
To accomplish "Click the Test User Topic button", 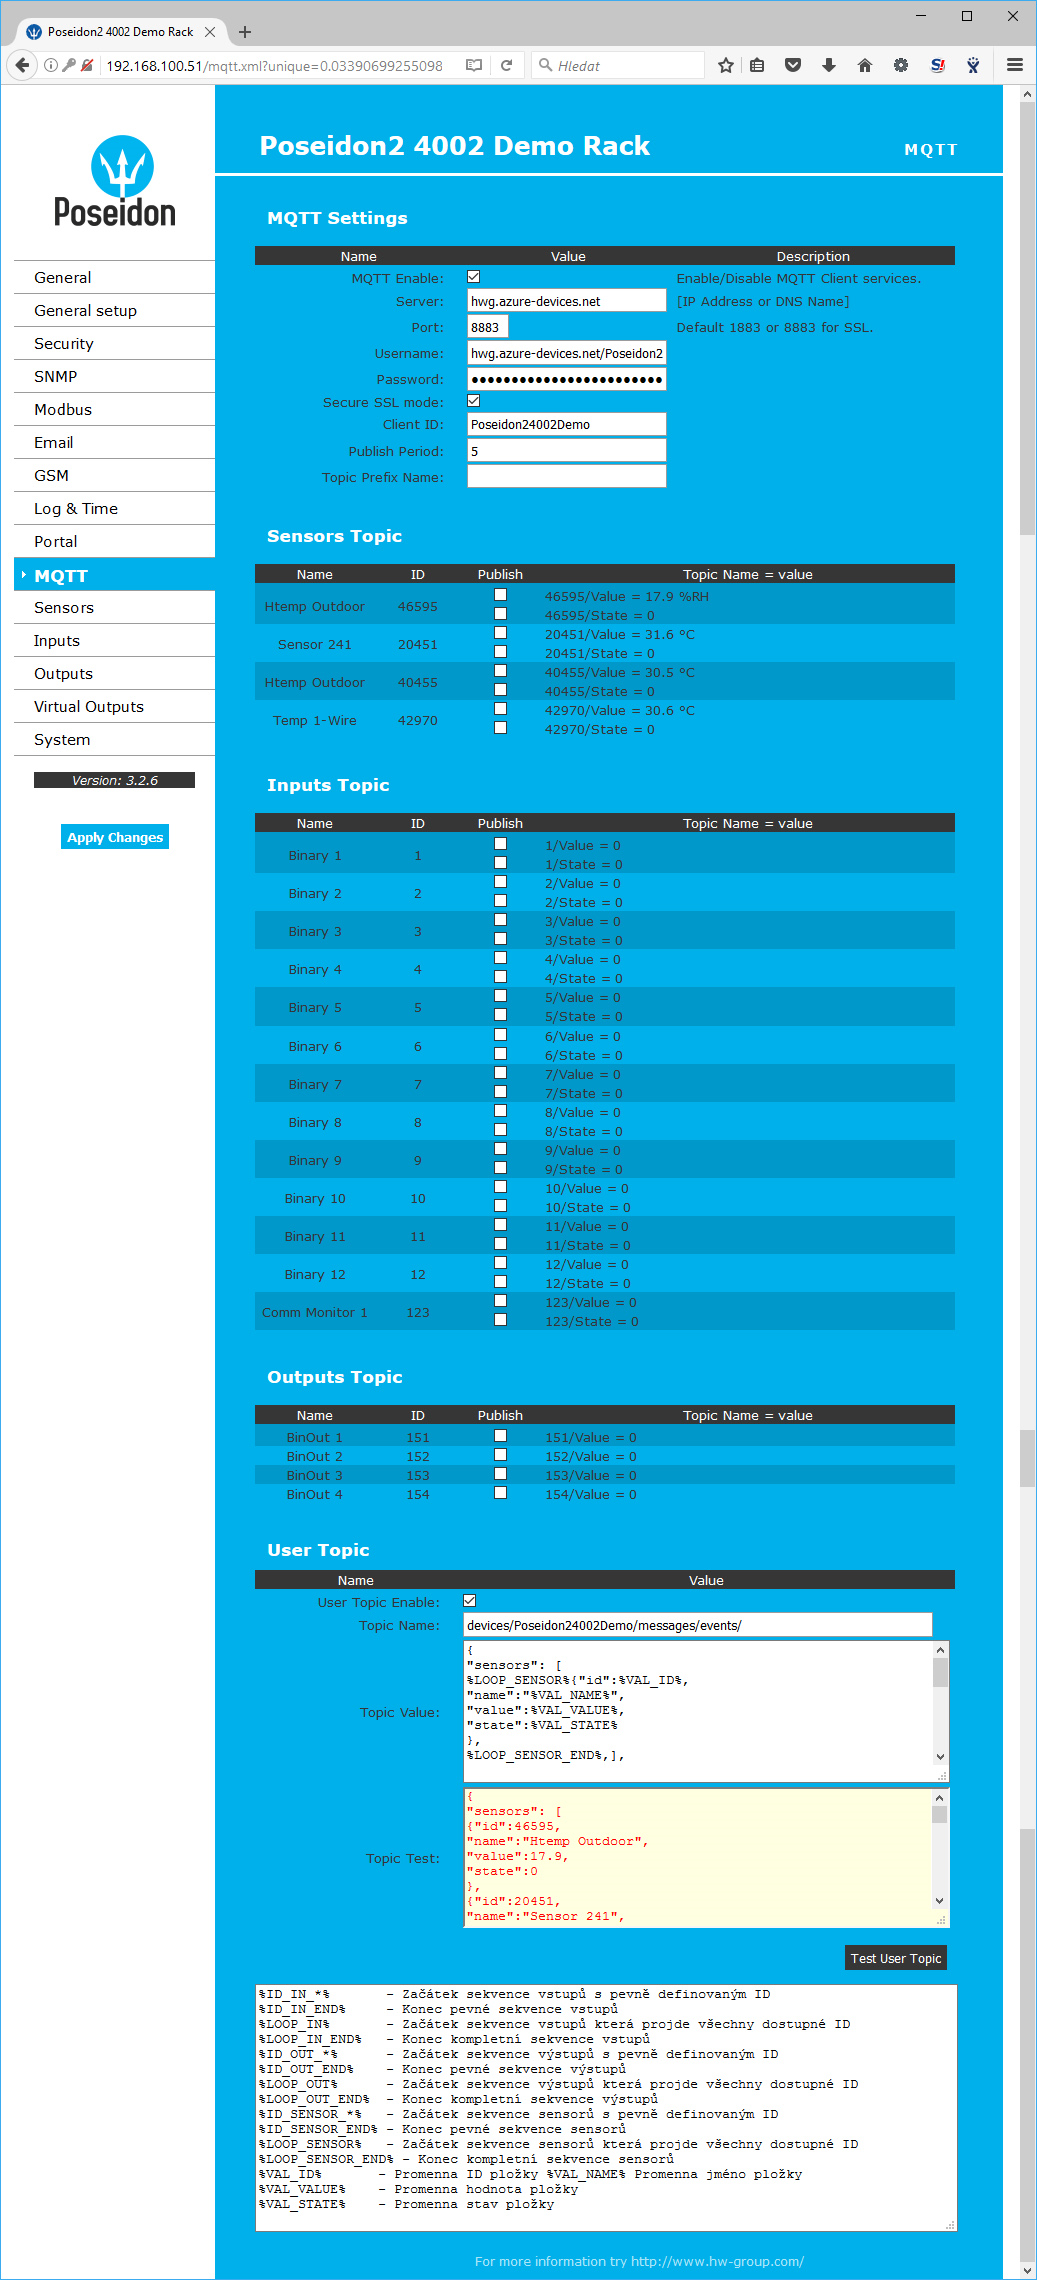I will coord(896,1958).
